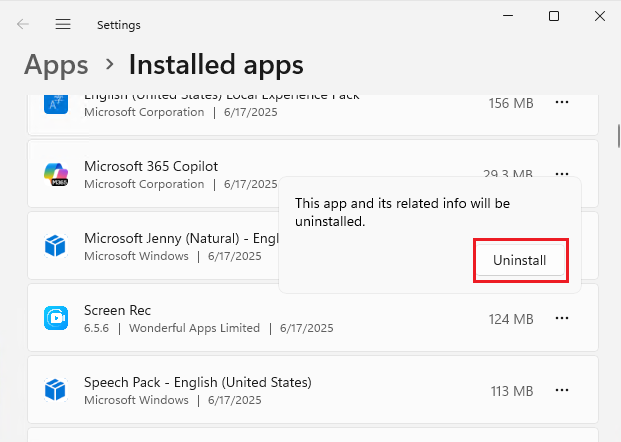Open the hamburger navigation menu
This screenshot has width=621, height=442.
tap(63, 24)
